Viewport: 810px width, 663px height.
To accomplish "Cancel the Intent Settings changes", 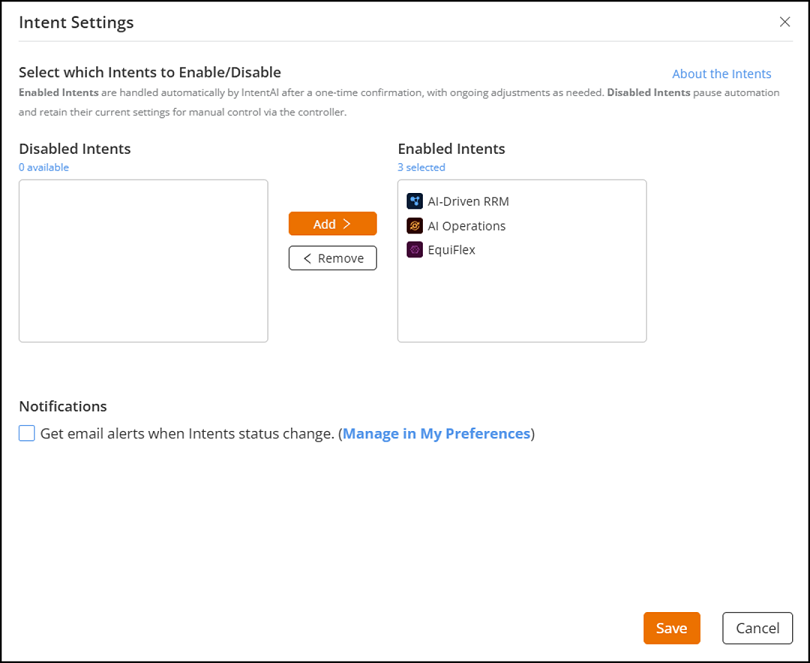I will pyautogui.click(x=757, y=628).
